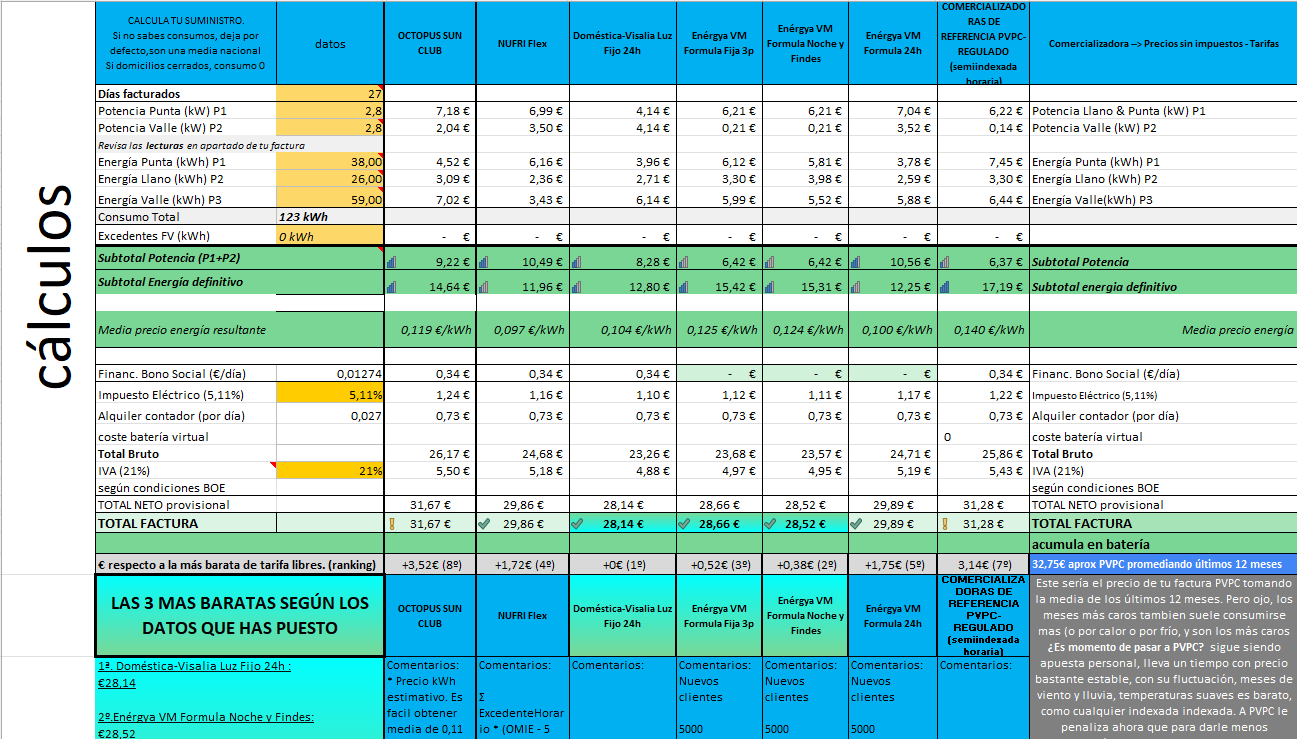This screenshot has width=1297, height=739.
Task: Select the IVA input cell showing 21%
Action: (x=330, y=471)
